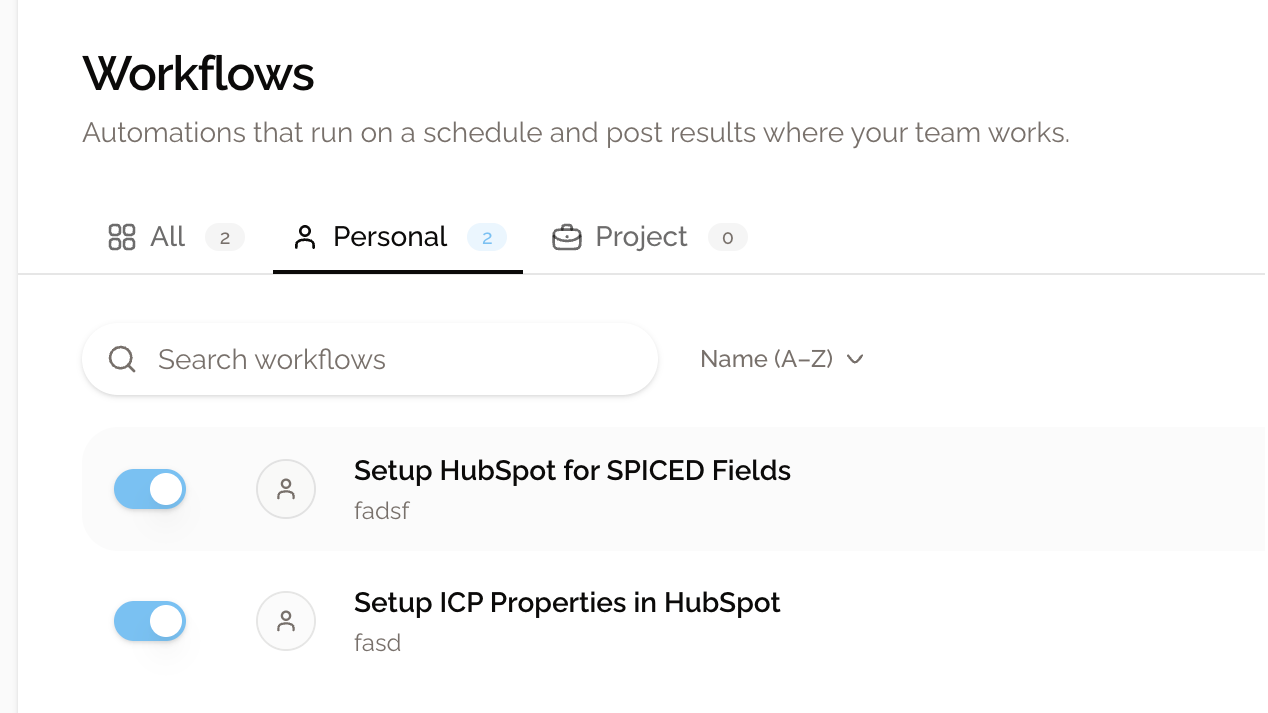The height and width of the screenshot is (713, 1268).
Task: Turn off the Setup ICP Properties toggle
Action: point(150,621)
